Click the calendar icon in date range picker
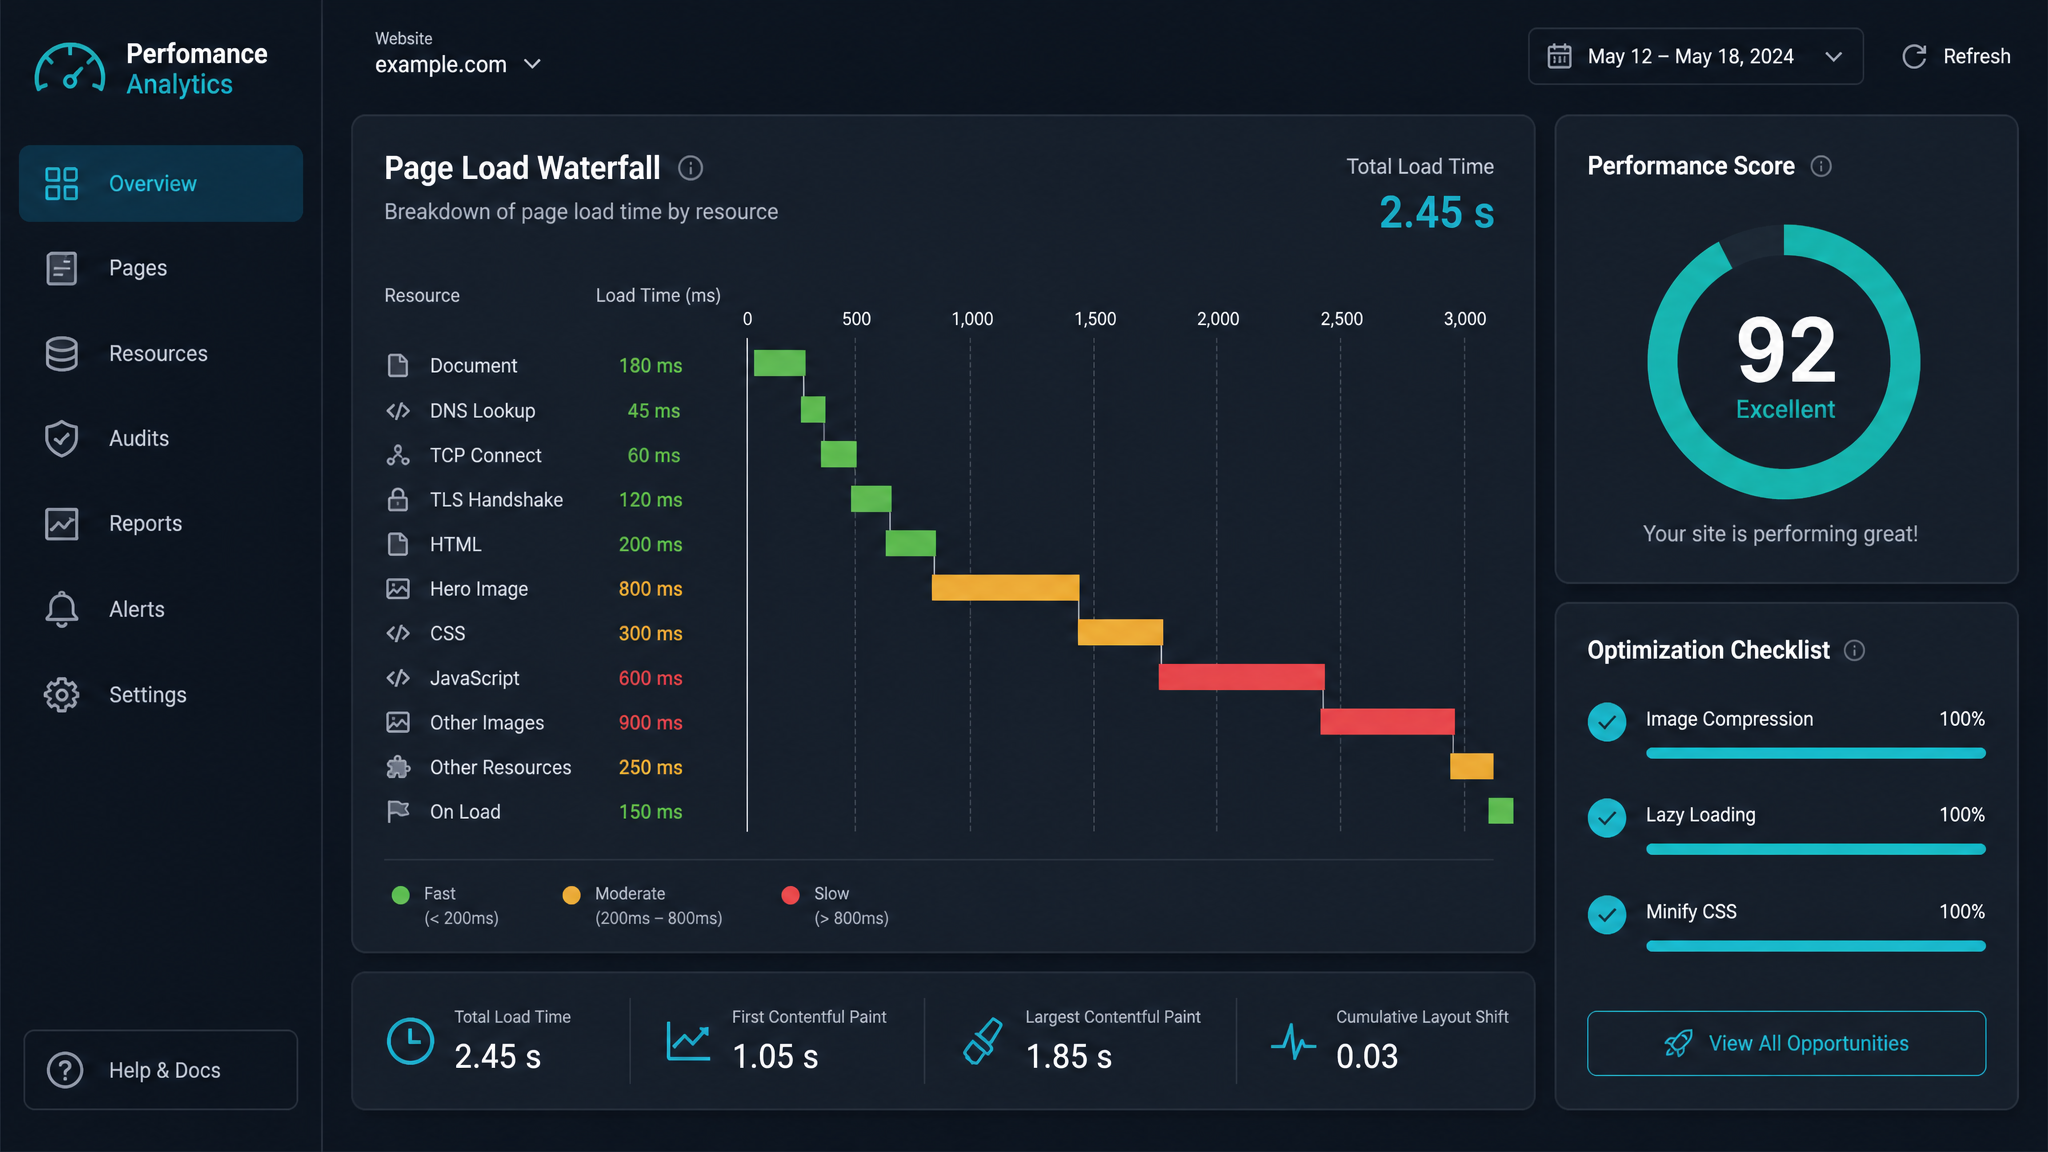The image size is (2048, 1152). [x=1559, y=56]
